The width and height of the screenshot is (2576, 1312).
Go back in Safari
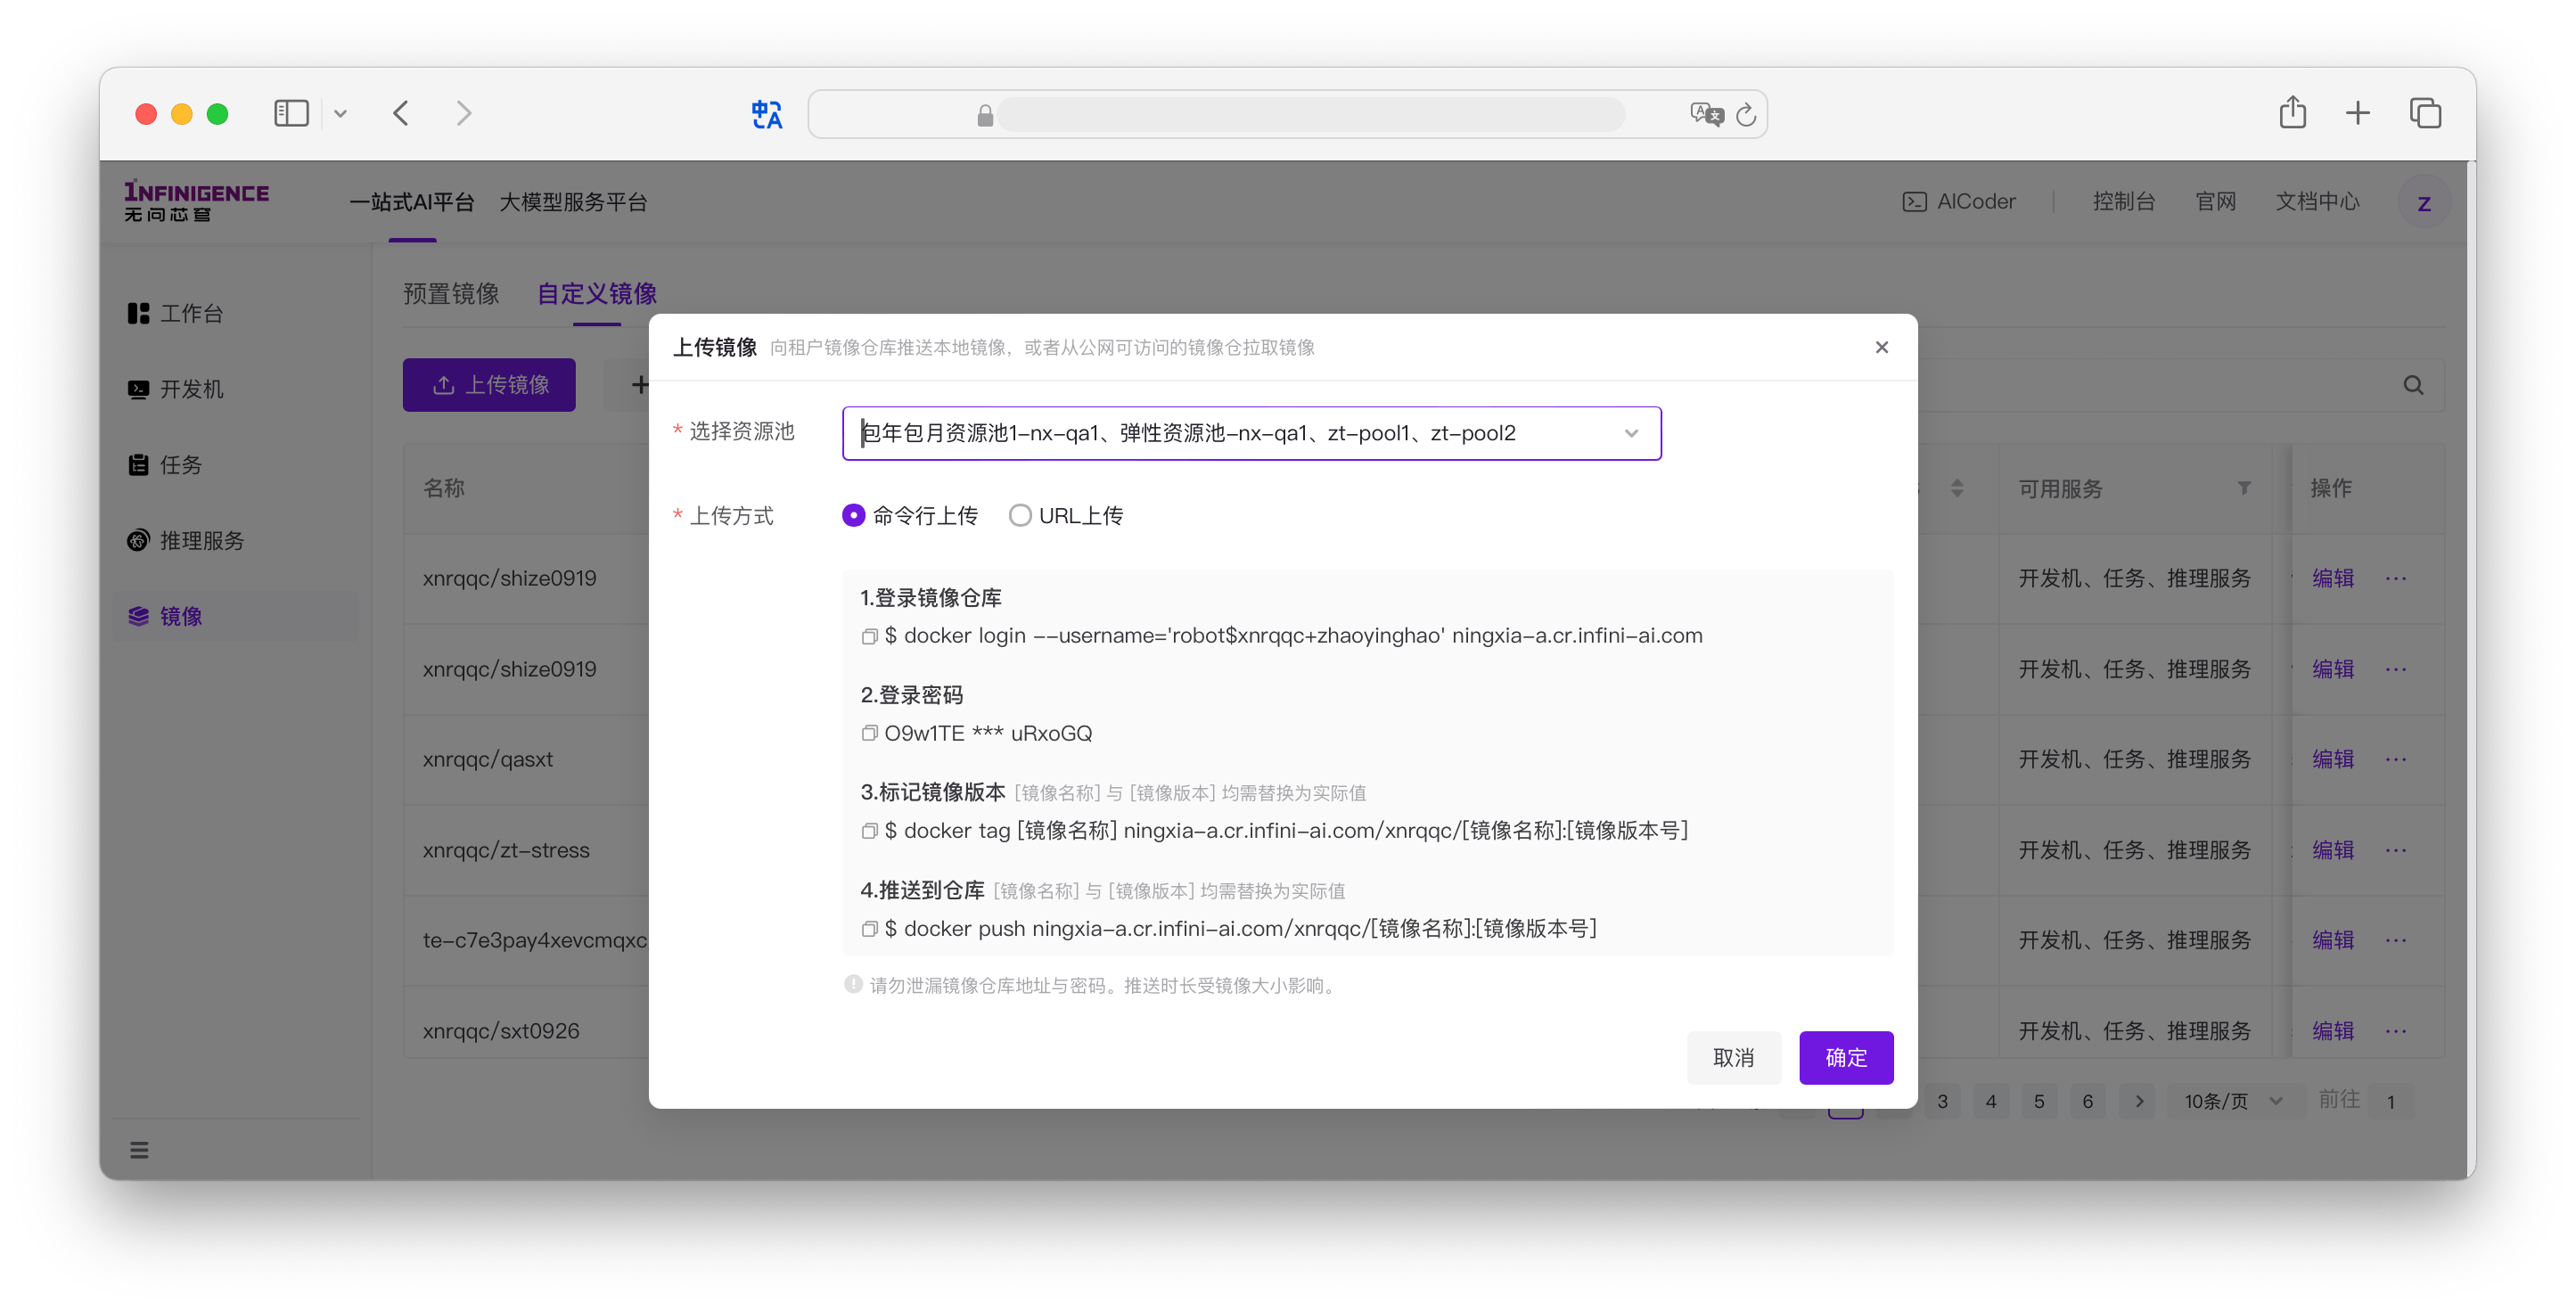pyautogui.click(x=401, y=113)
